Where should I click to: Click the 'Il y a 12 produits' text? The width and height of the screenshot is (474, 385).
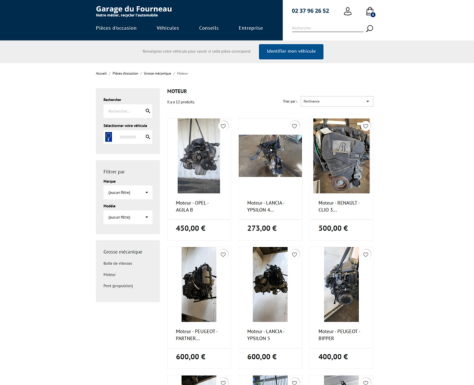181,102
